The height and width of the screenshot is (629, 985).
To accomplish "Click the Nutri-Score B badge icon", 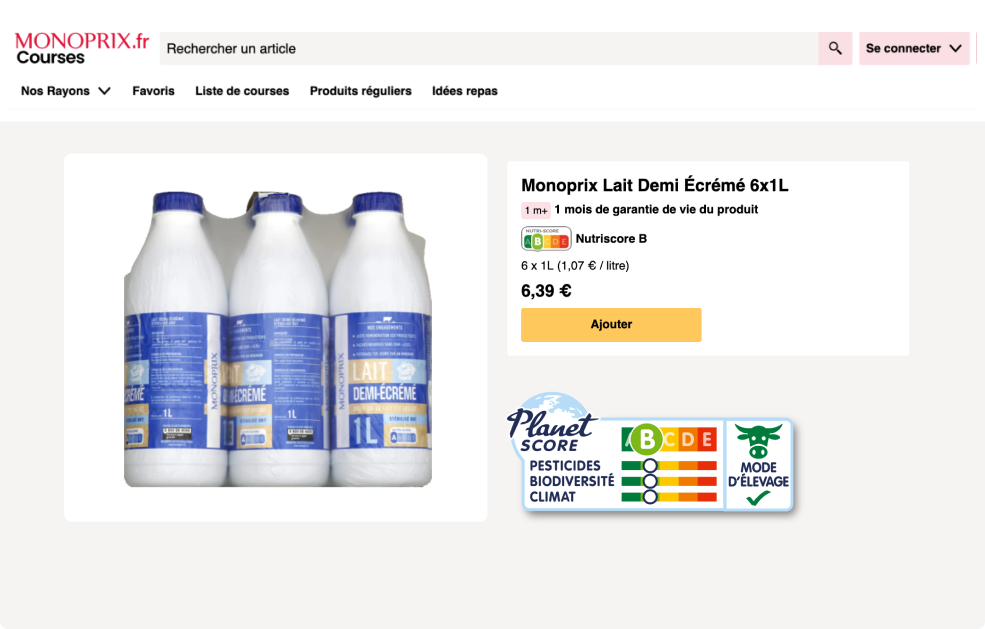I will click(x=546, y=239).
